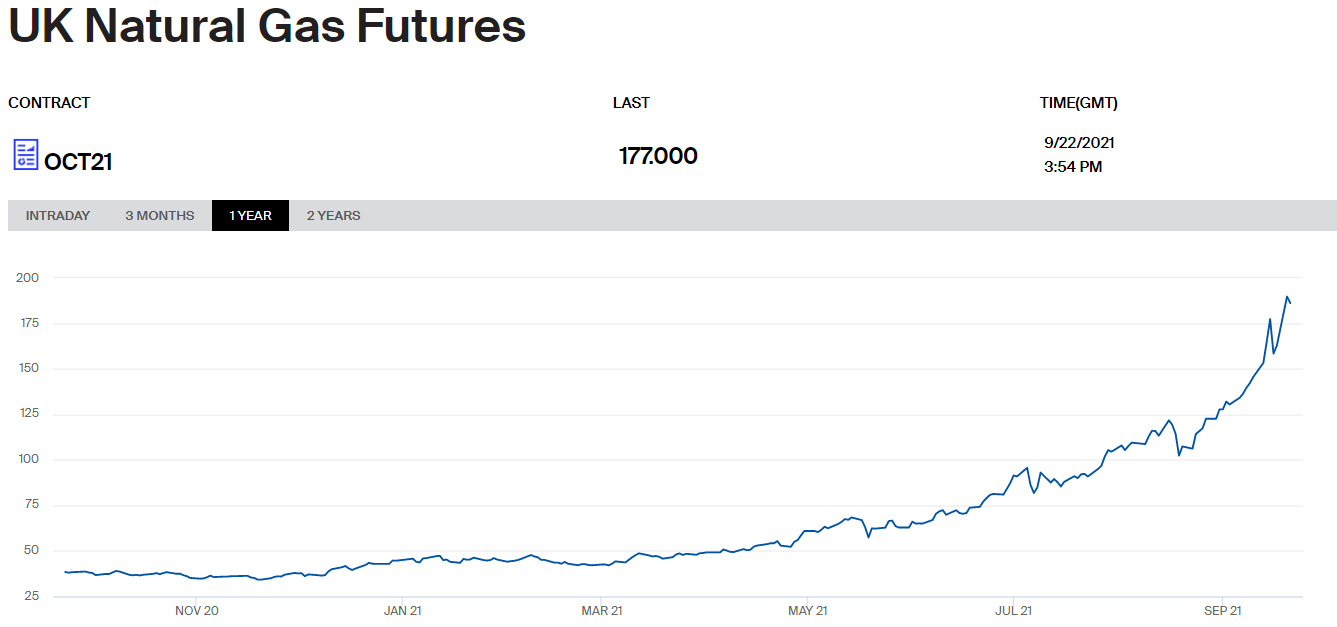Click the UK Natural Gas Futures heading

[x=267, y=27]
